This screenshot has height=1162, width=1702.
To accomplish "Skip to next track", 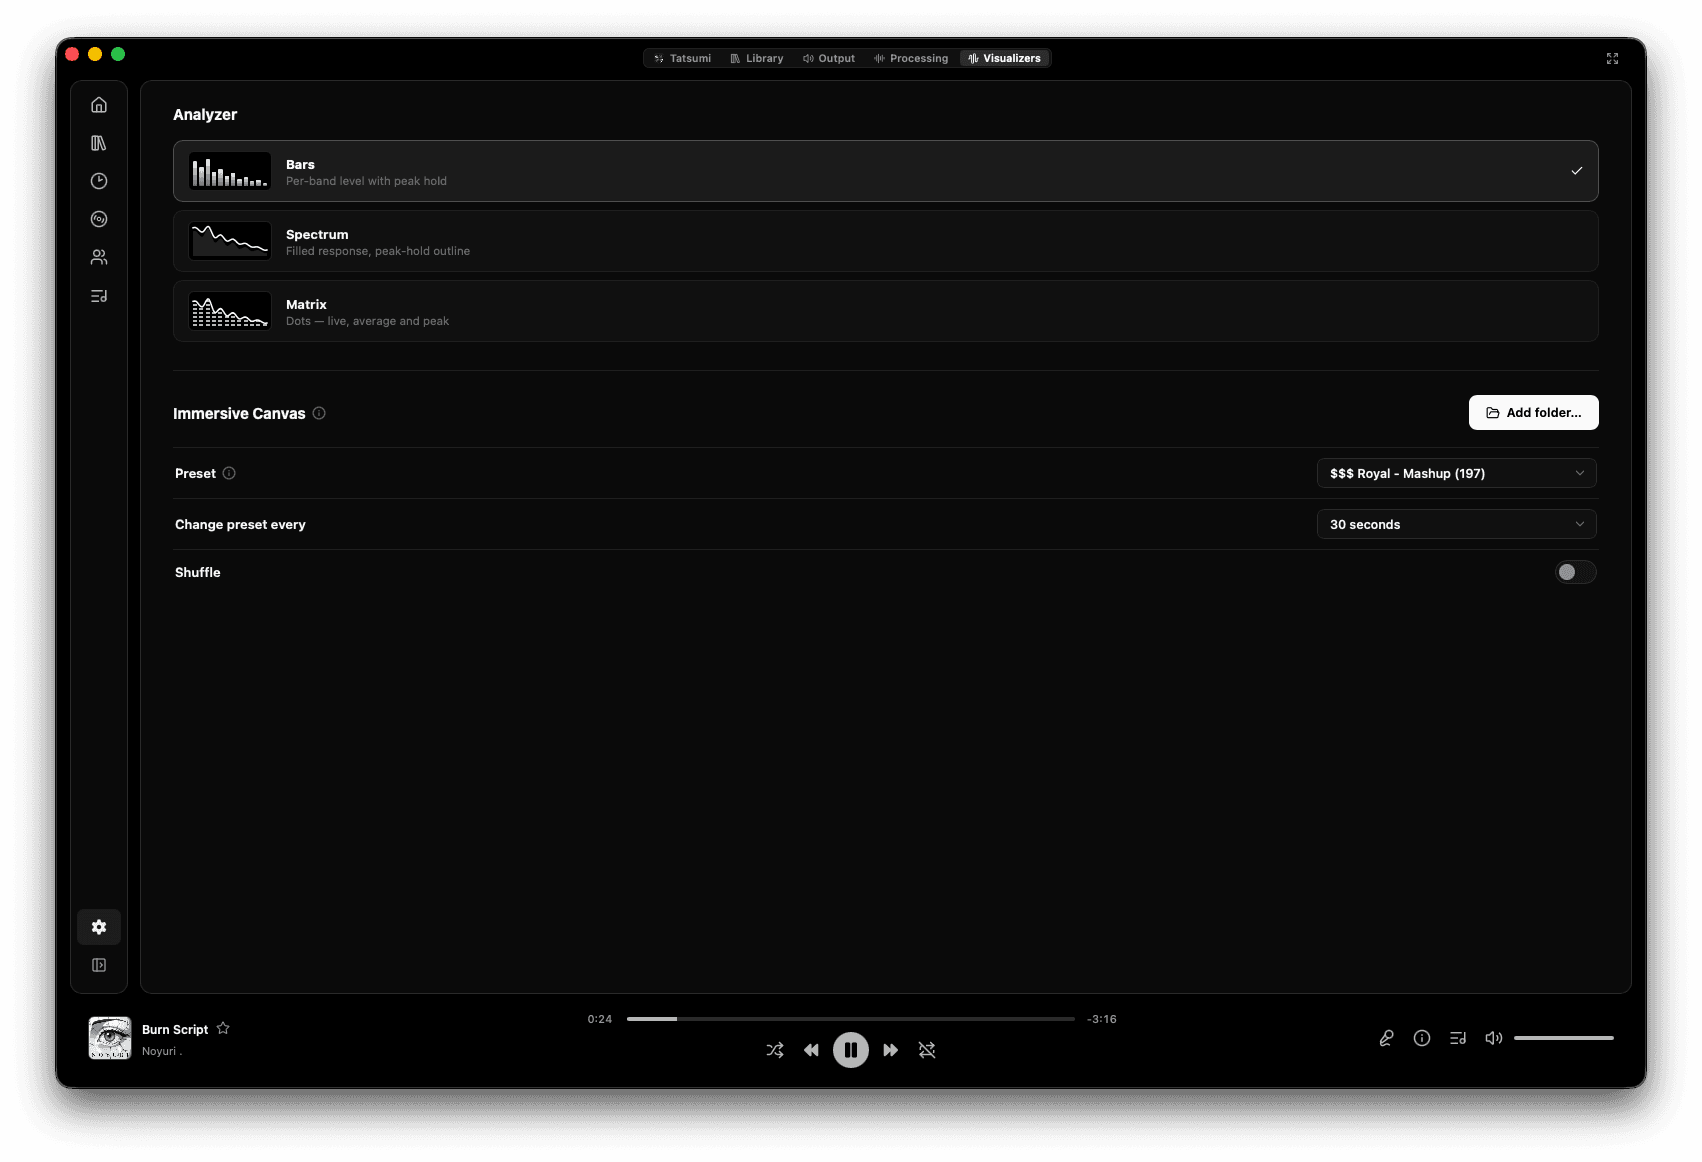I will click(890, 1050).
